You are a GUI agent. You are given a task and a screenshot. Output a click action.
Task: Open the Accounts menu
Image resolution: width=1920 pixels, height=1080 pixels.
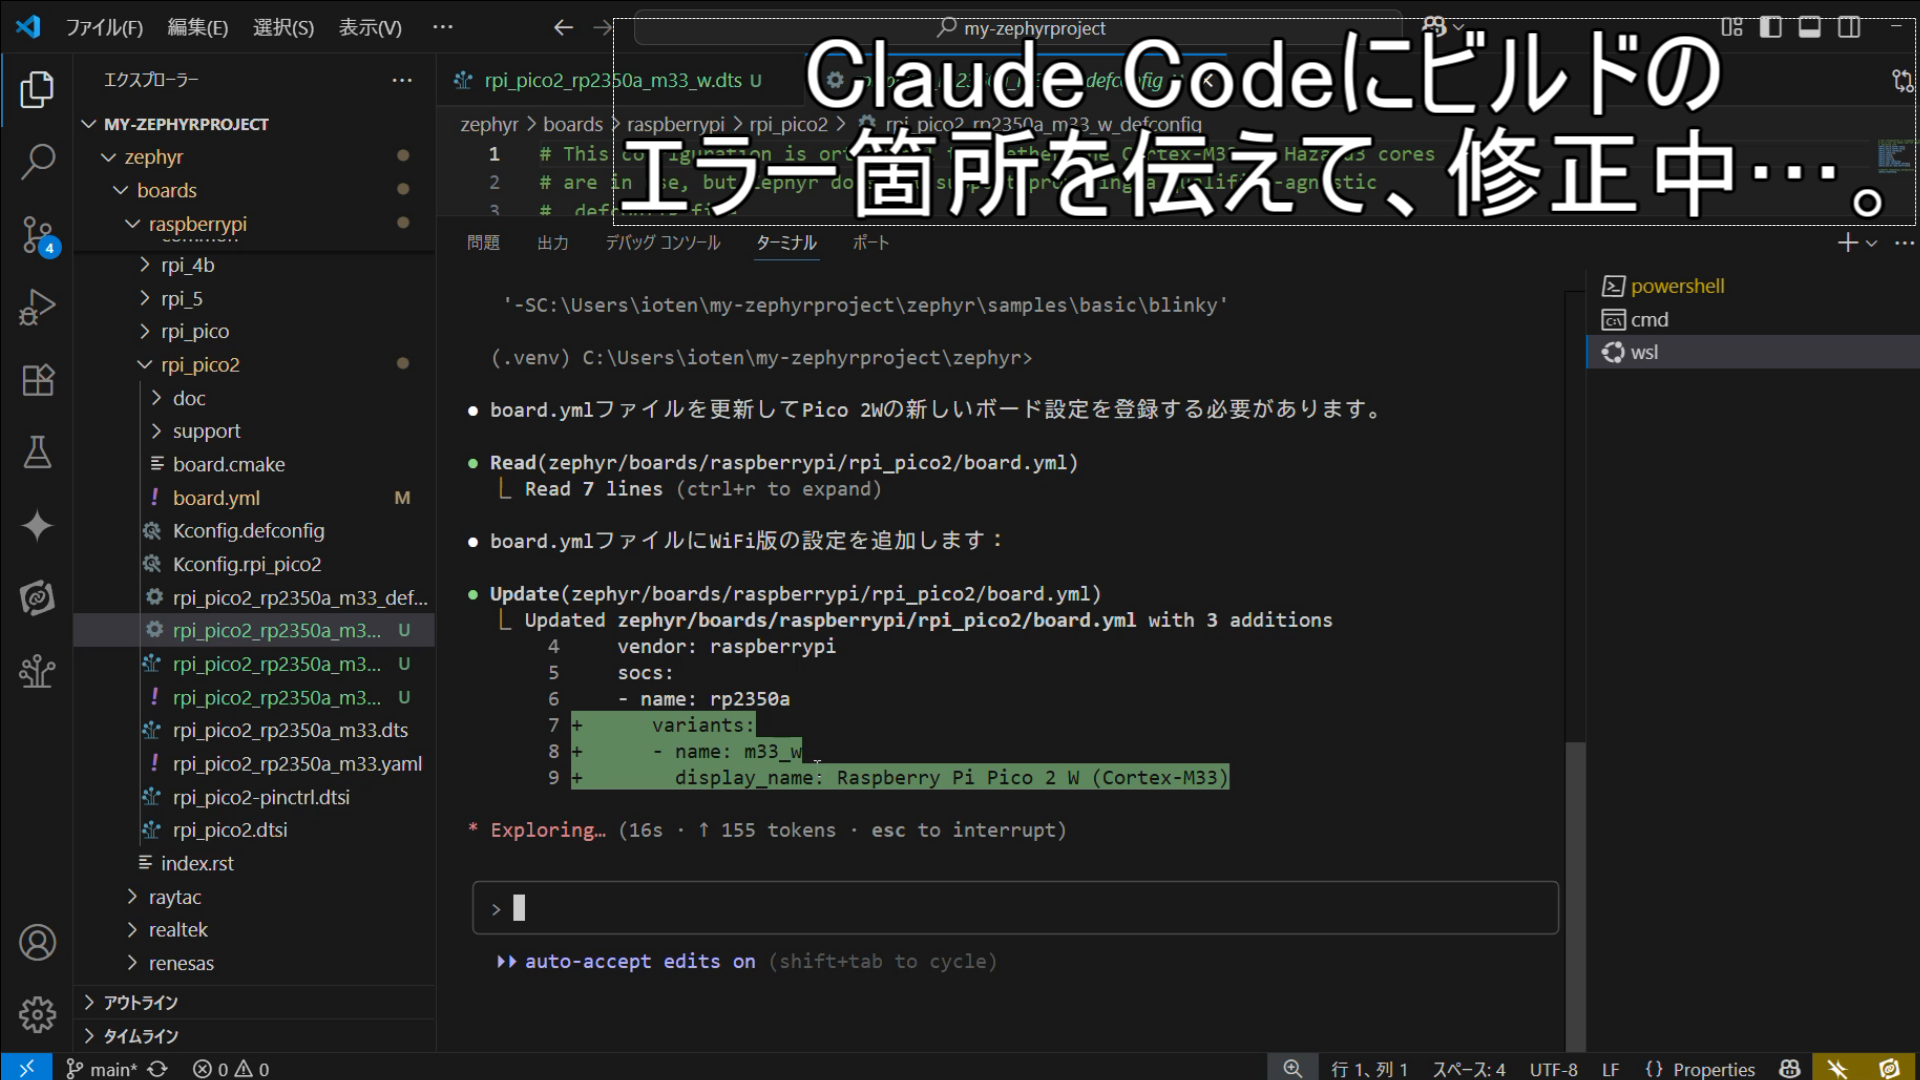point(37,942)
